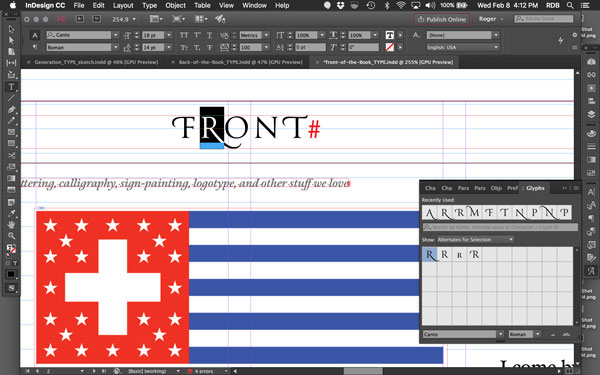Image resolution: width=600 pixels, height=375 pixels.
Task: Switch to Character Formatting Controls
Action: click(35, 35)
